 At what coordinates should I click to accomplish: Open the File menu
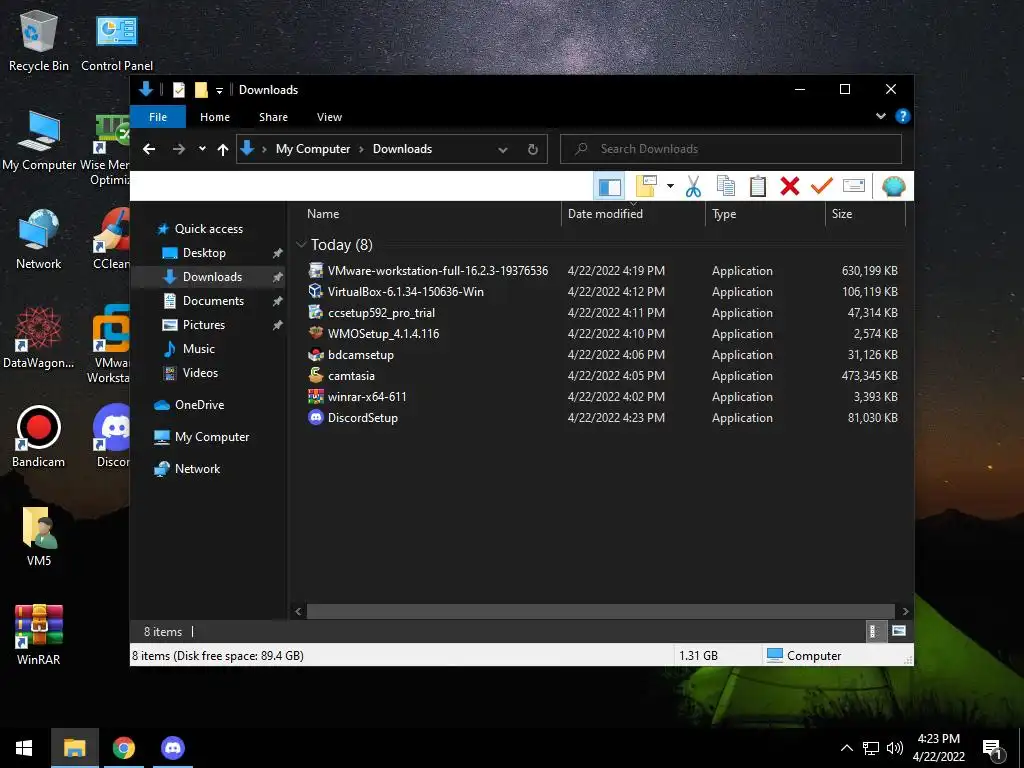(158, 117)
